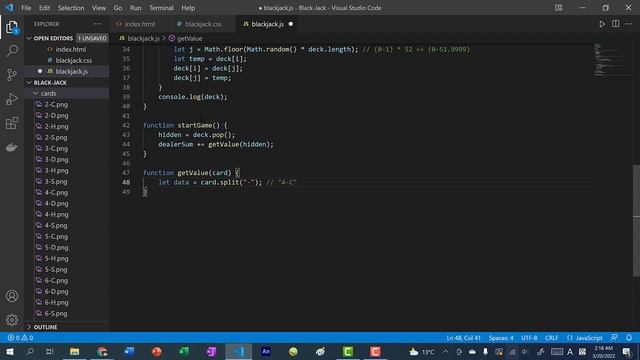Open weather 13°C taskbar widget
This screenshot has width=640, height=360.
(x=422, y=351)
